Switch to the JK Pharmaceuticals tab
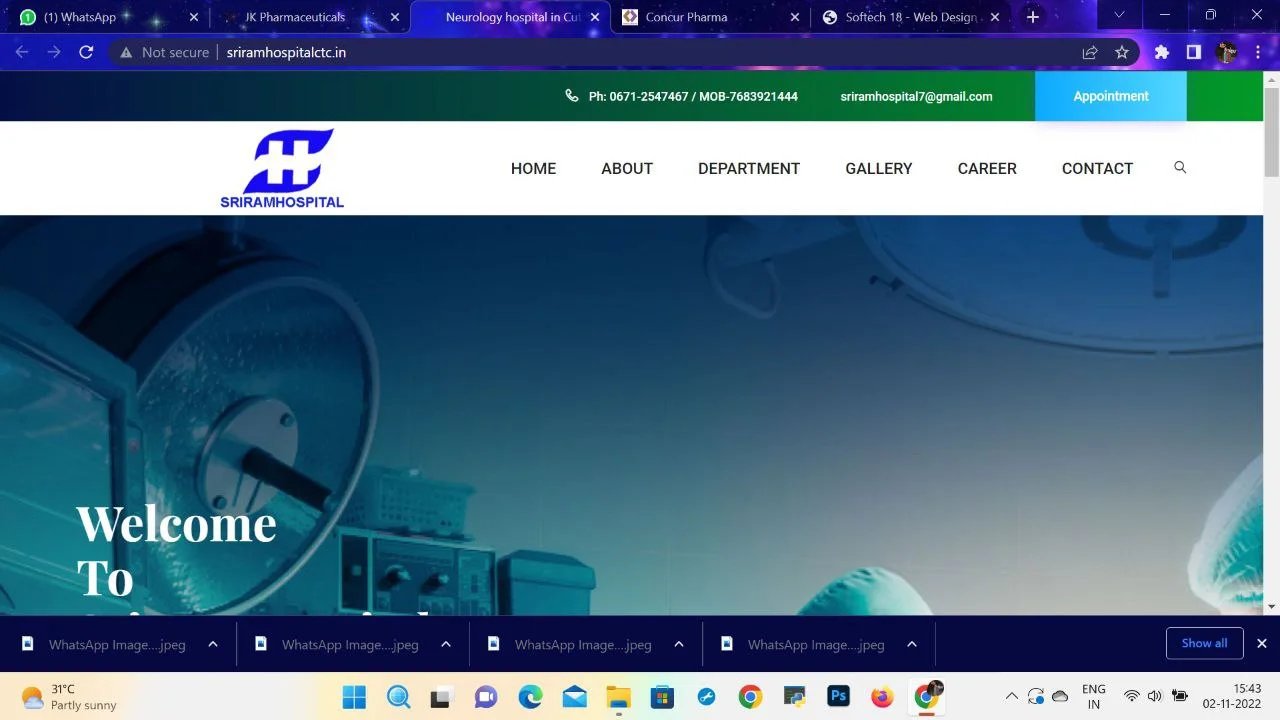 tap(295, 17)
